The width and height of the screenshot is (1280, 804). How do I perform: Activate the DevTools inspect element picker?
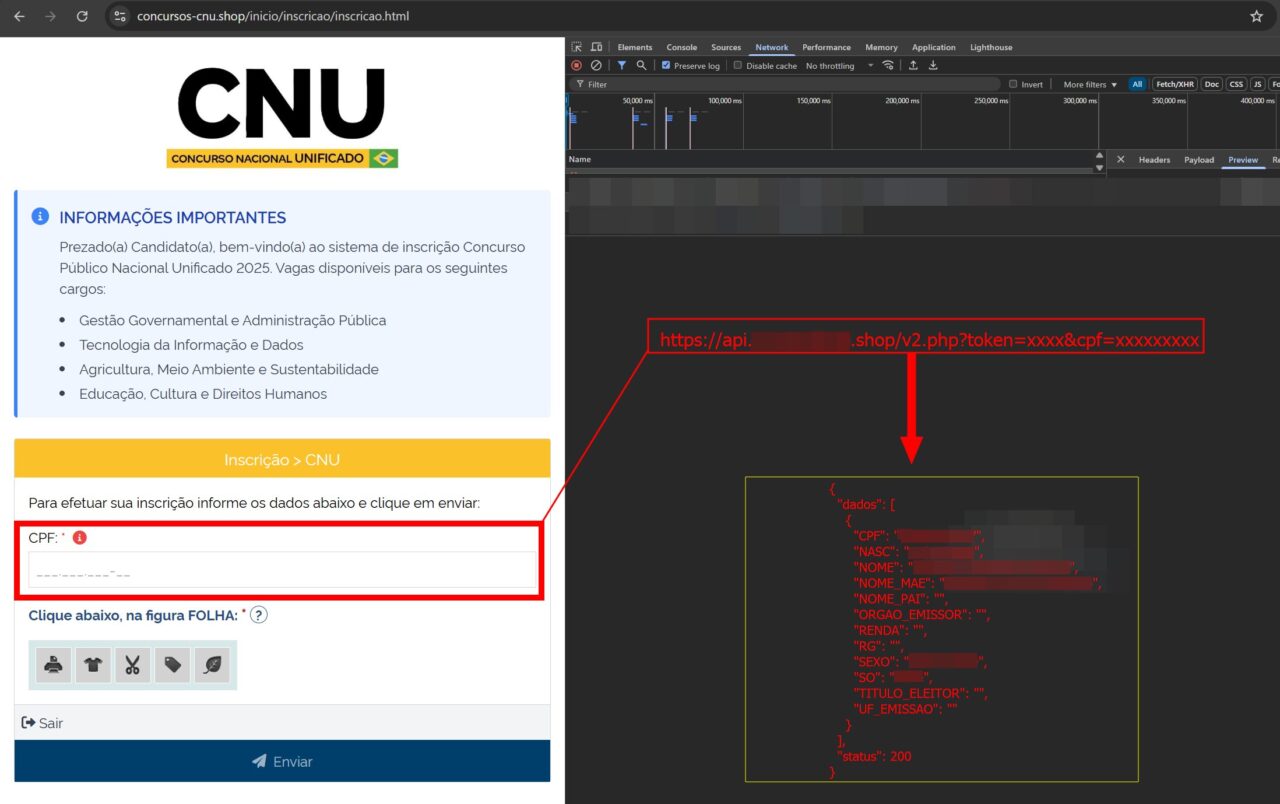click(577, 47)
